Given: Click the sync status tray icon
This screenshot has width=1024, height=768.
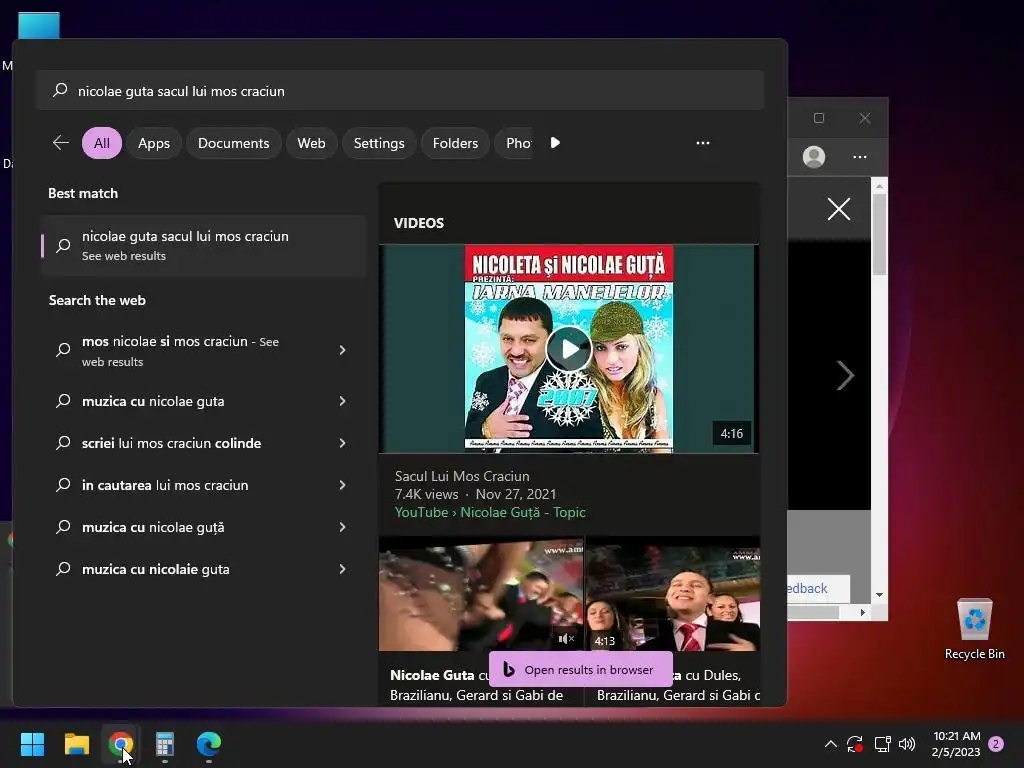Looking at the screenshot, I should tap(854, 744).
